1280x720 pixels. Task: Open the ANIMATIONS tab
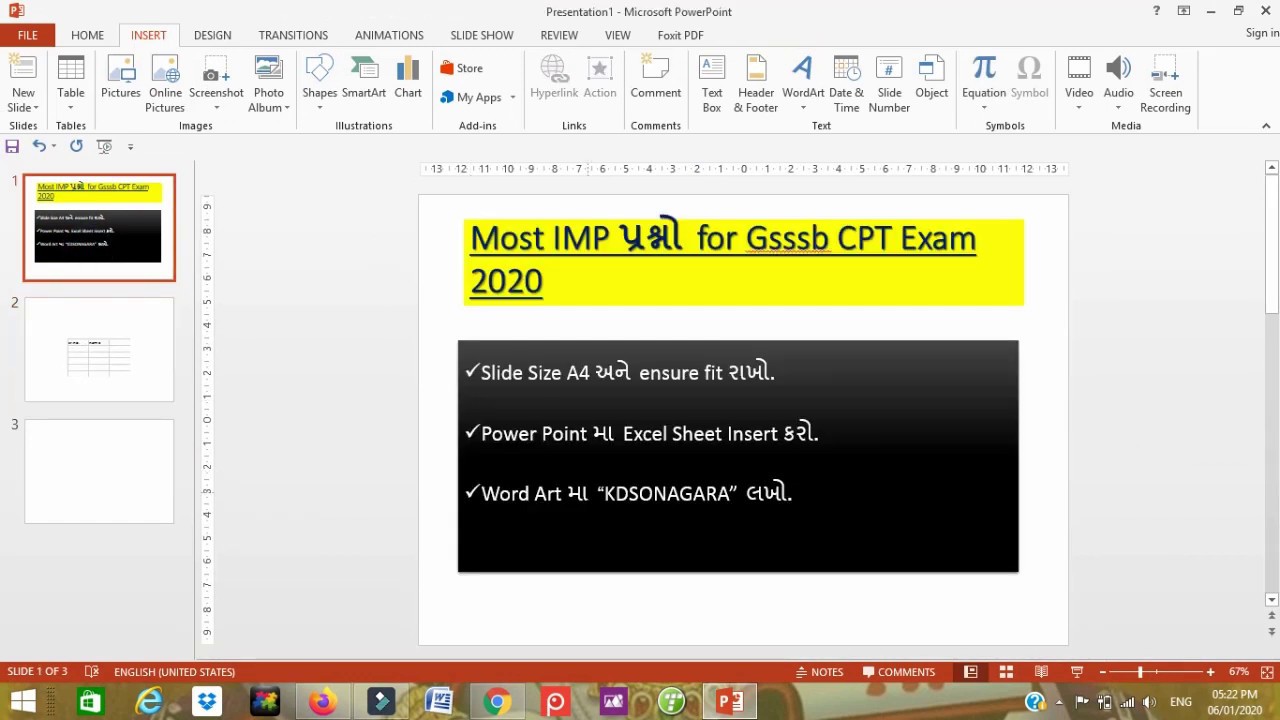(389, 35)
